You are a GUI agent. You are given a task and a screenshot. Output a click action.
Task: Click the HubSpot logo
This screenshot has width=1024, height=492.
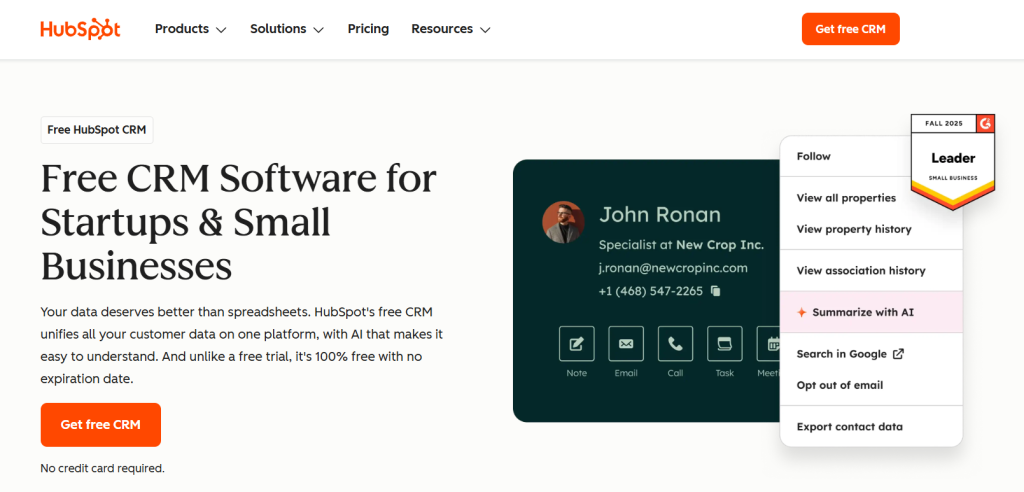[x=80, y=29]
